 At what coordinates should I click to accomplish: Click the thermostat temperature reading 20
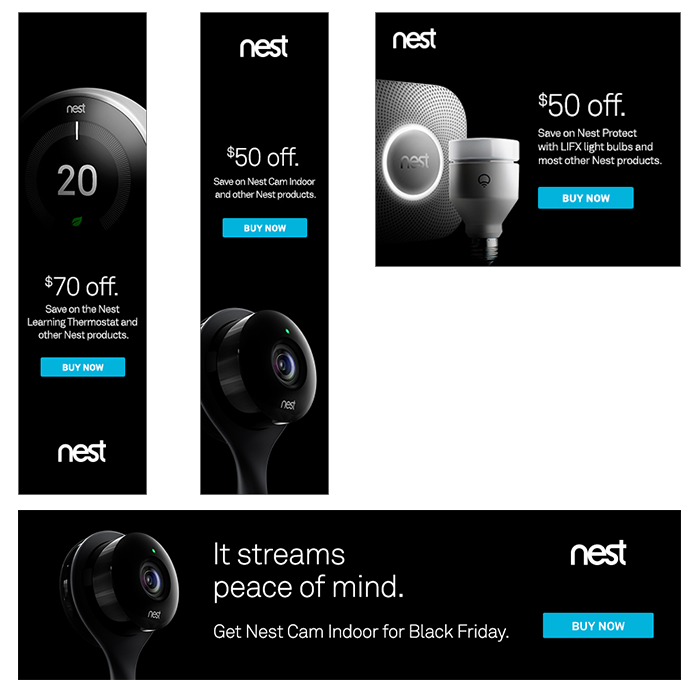pos(77,181)
